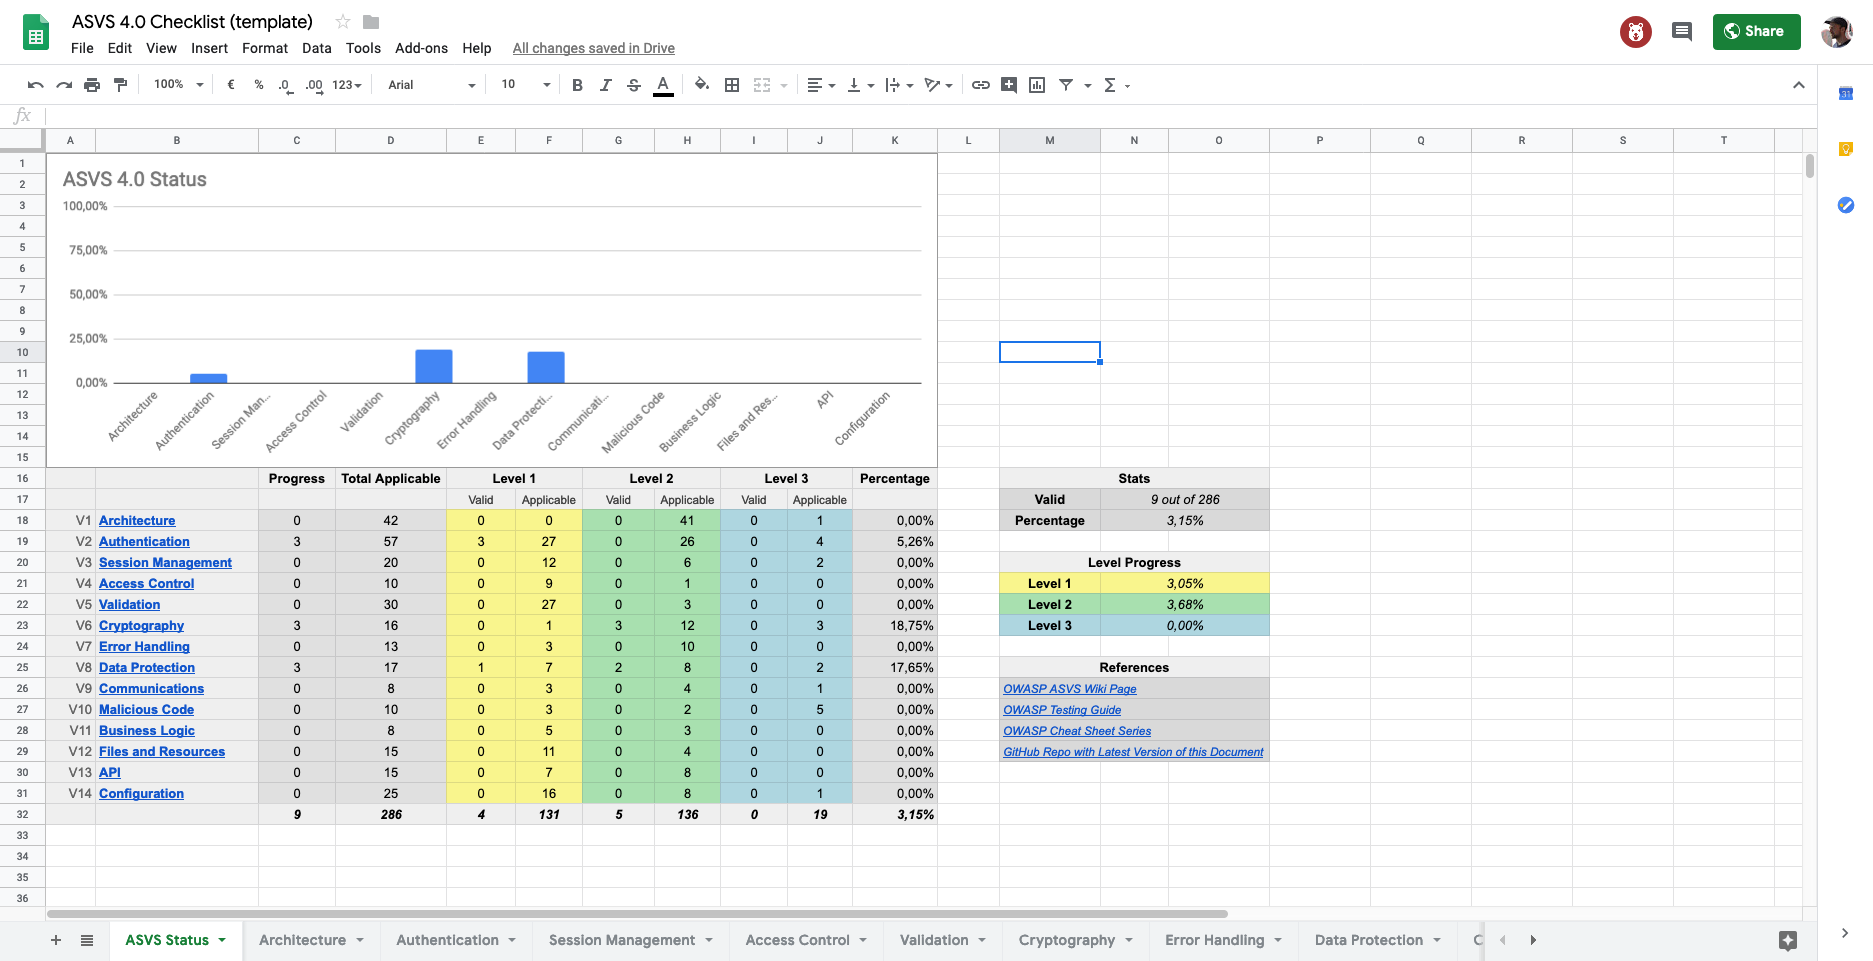Collapse the toolbar with up chevron

[x=1799, y=85]
